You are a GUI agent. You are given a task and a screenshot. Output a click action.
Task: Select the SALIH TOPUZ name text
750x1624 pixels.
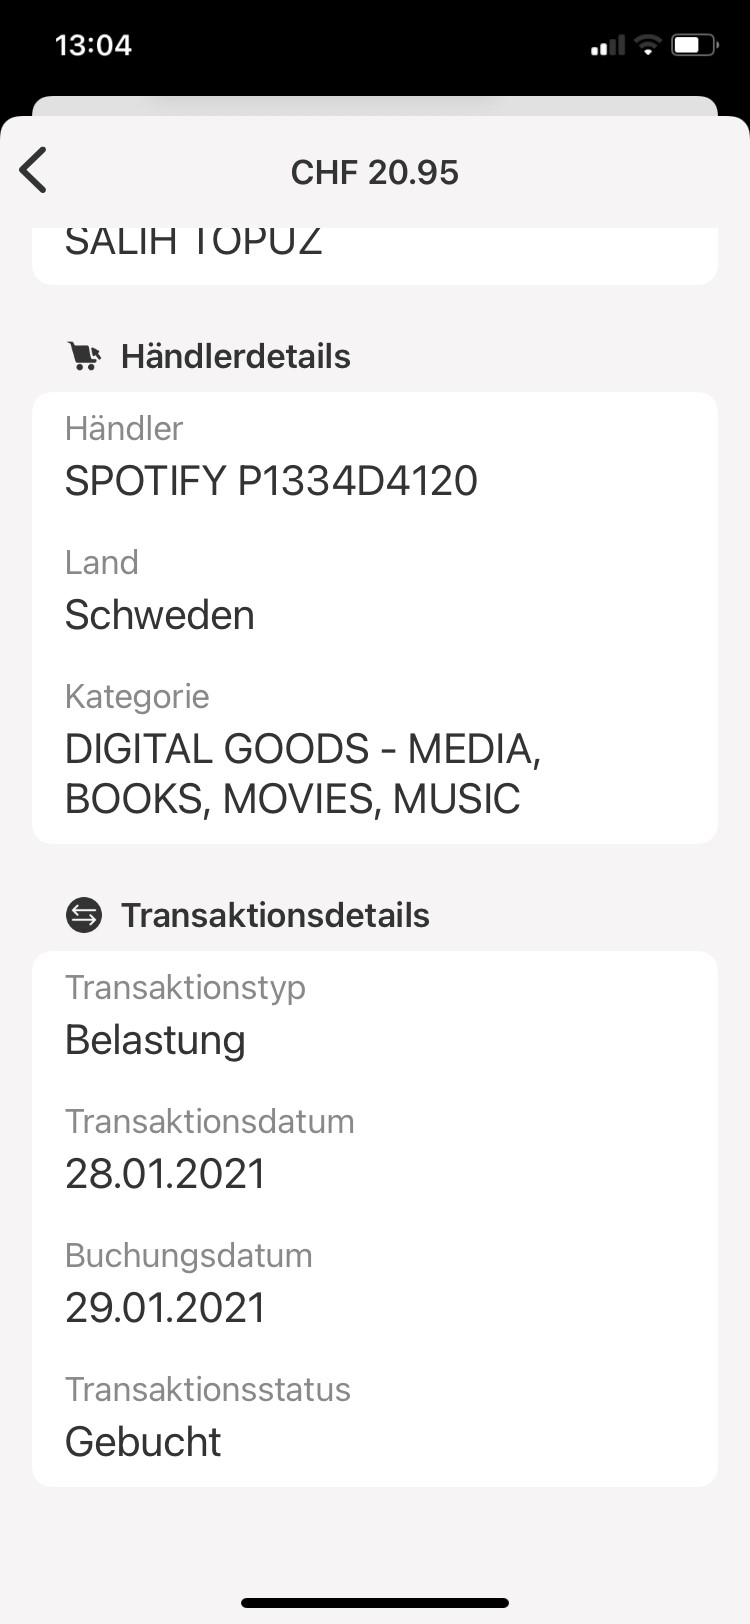(x=193, y=243)
